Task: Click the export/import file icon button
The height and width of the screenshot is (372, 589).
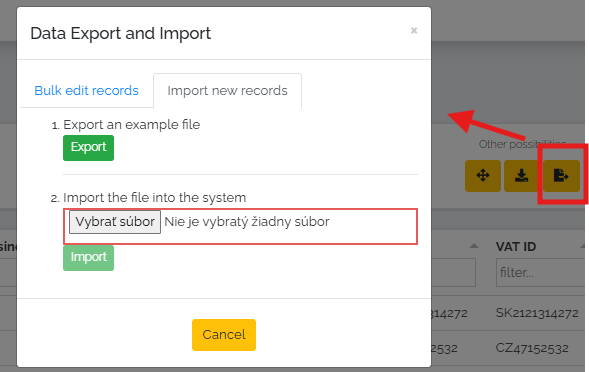Action: tap(561, 176)
